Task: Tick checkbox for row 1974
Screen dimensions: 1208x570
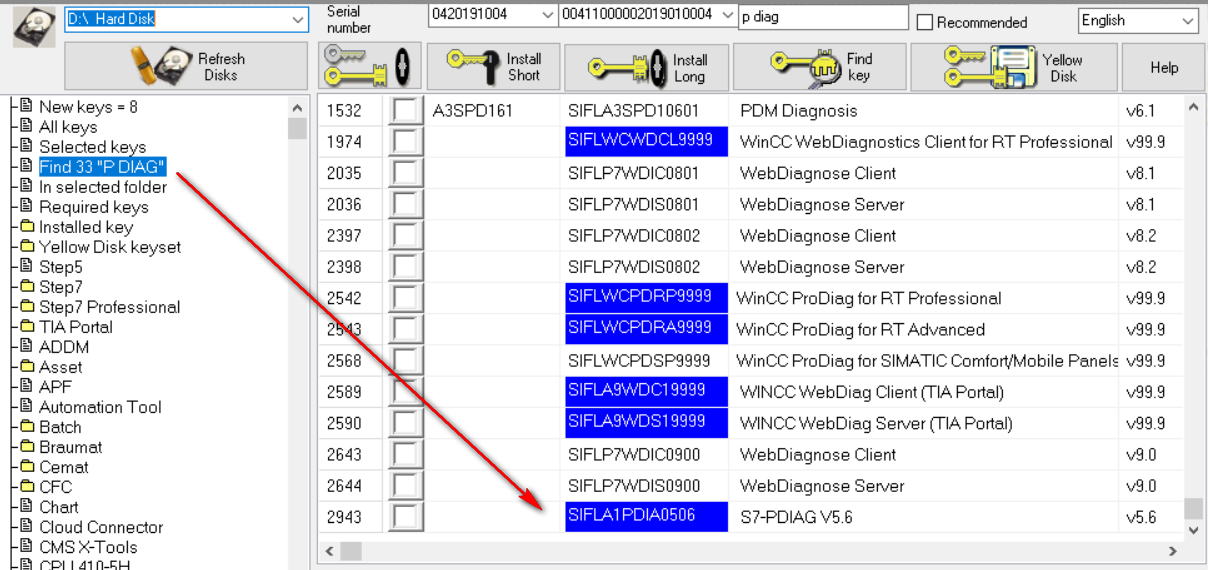Action: point(405,142)
